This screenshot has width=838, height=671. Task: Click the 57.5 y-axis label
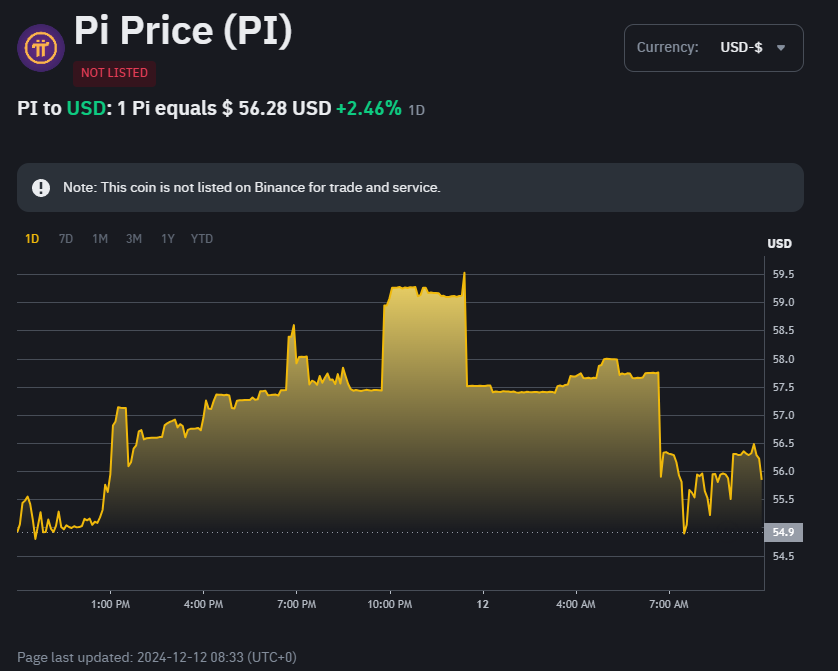point(783,387)
